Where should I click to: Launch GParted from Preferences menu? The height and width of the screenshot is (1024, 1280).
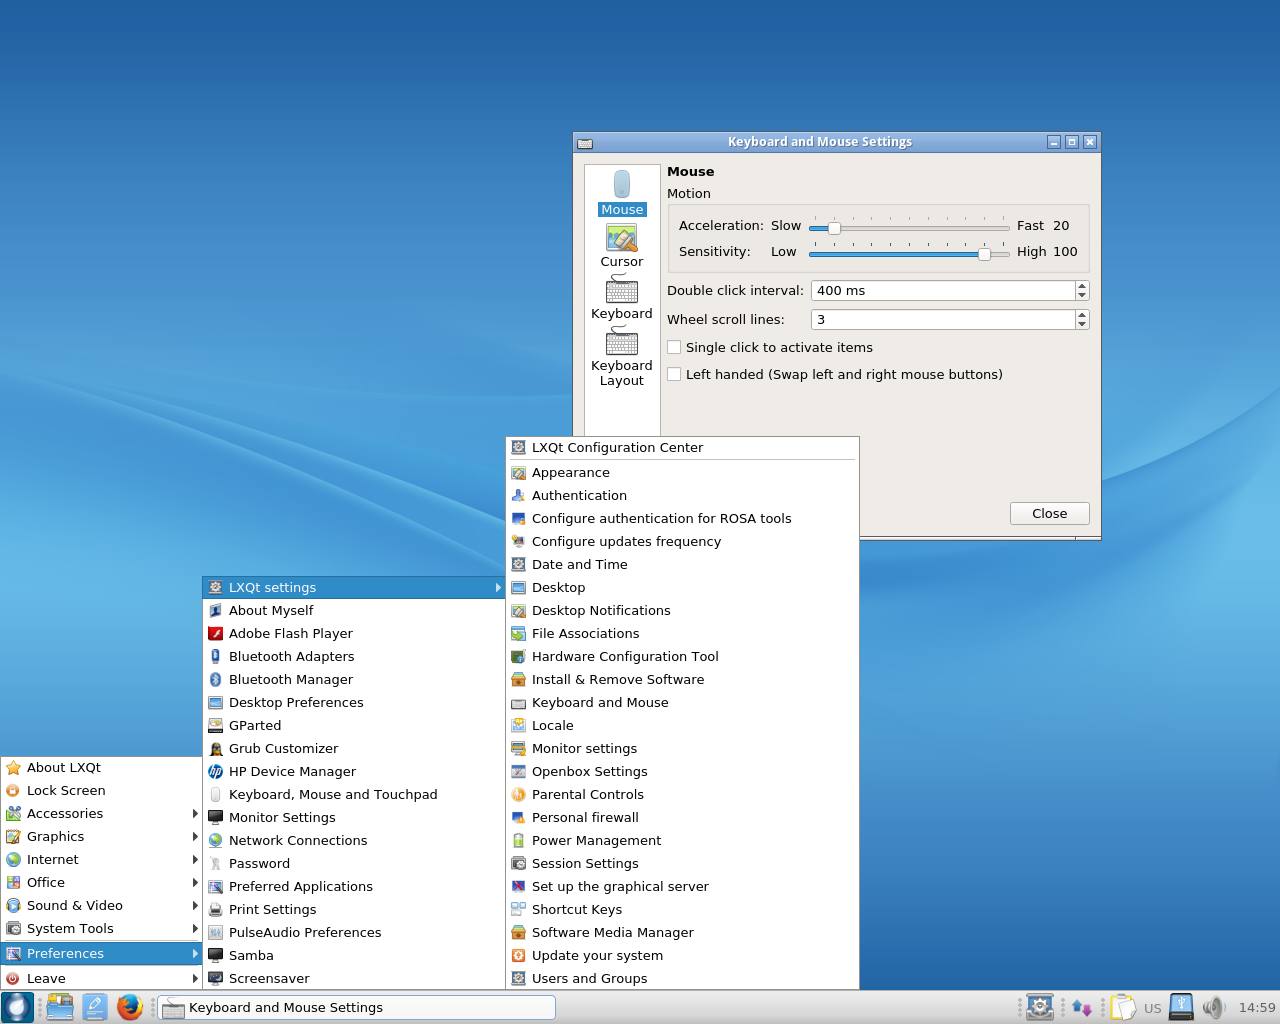pyautogui.click(x=354, y=725)
